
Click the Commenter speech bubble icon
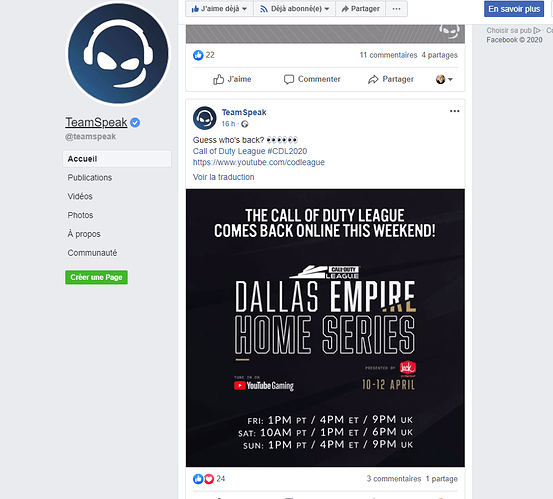click(289, 79)
